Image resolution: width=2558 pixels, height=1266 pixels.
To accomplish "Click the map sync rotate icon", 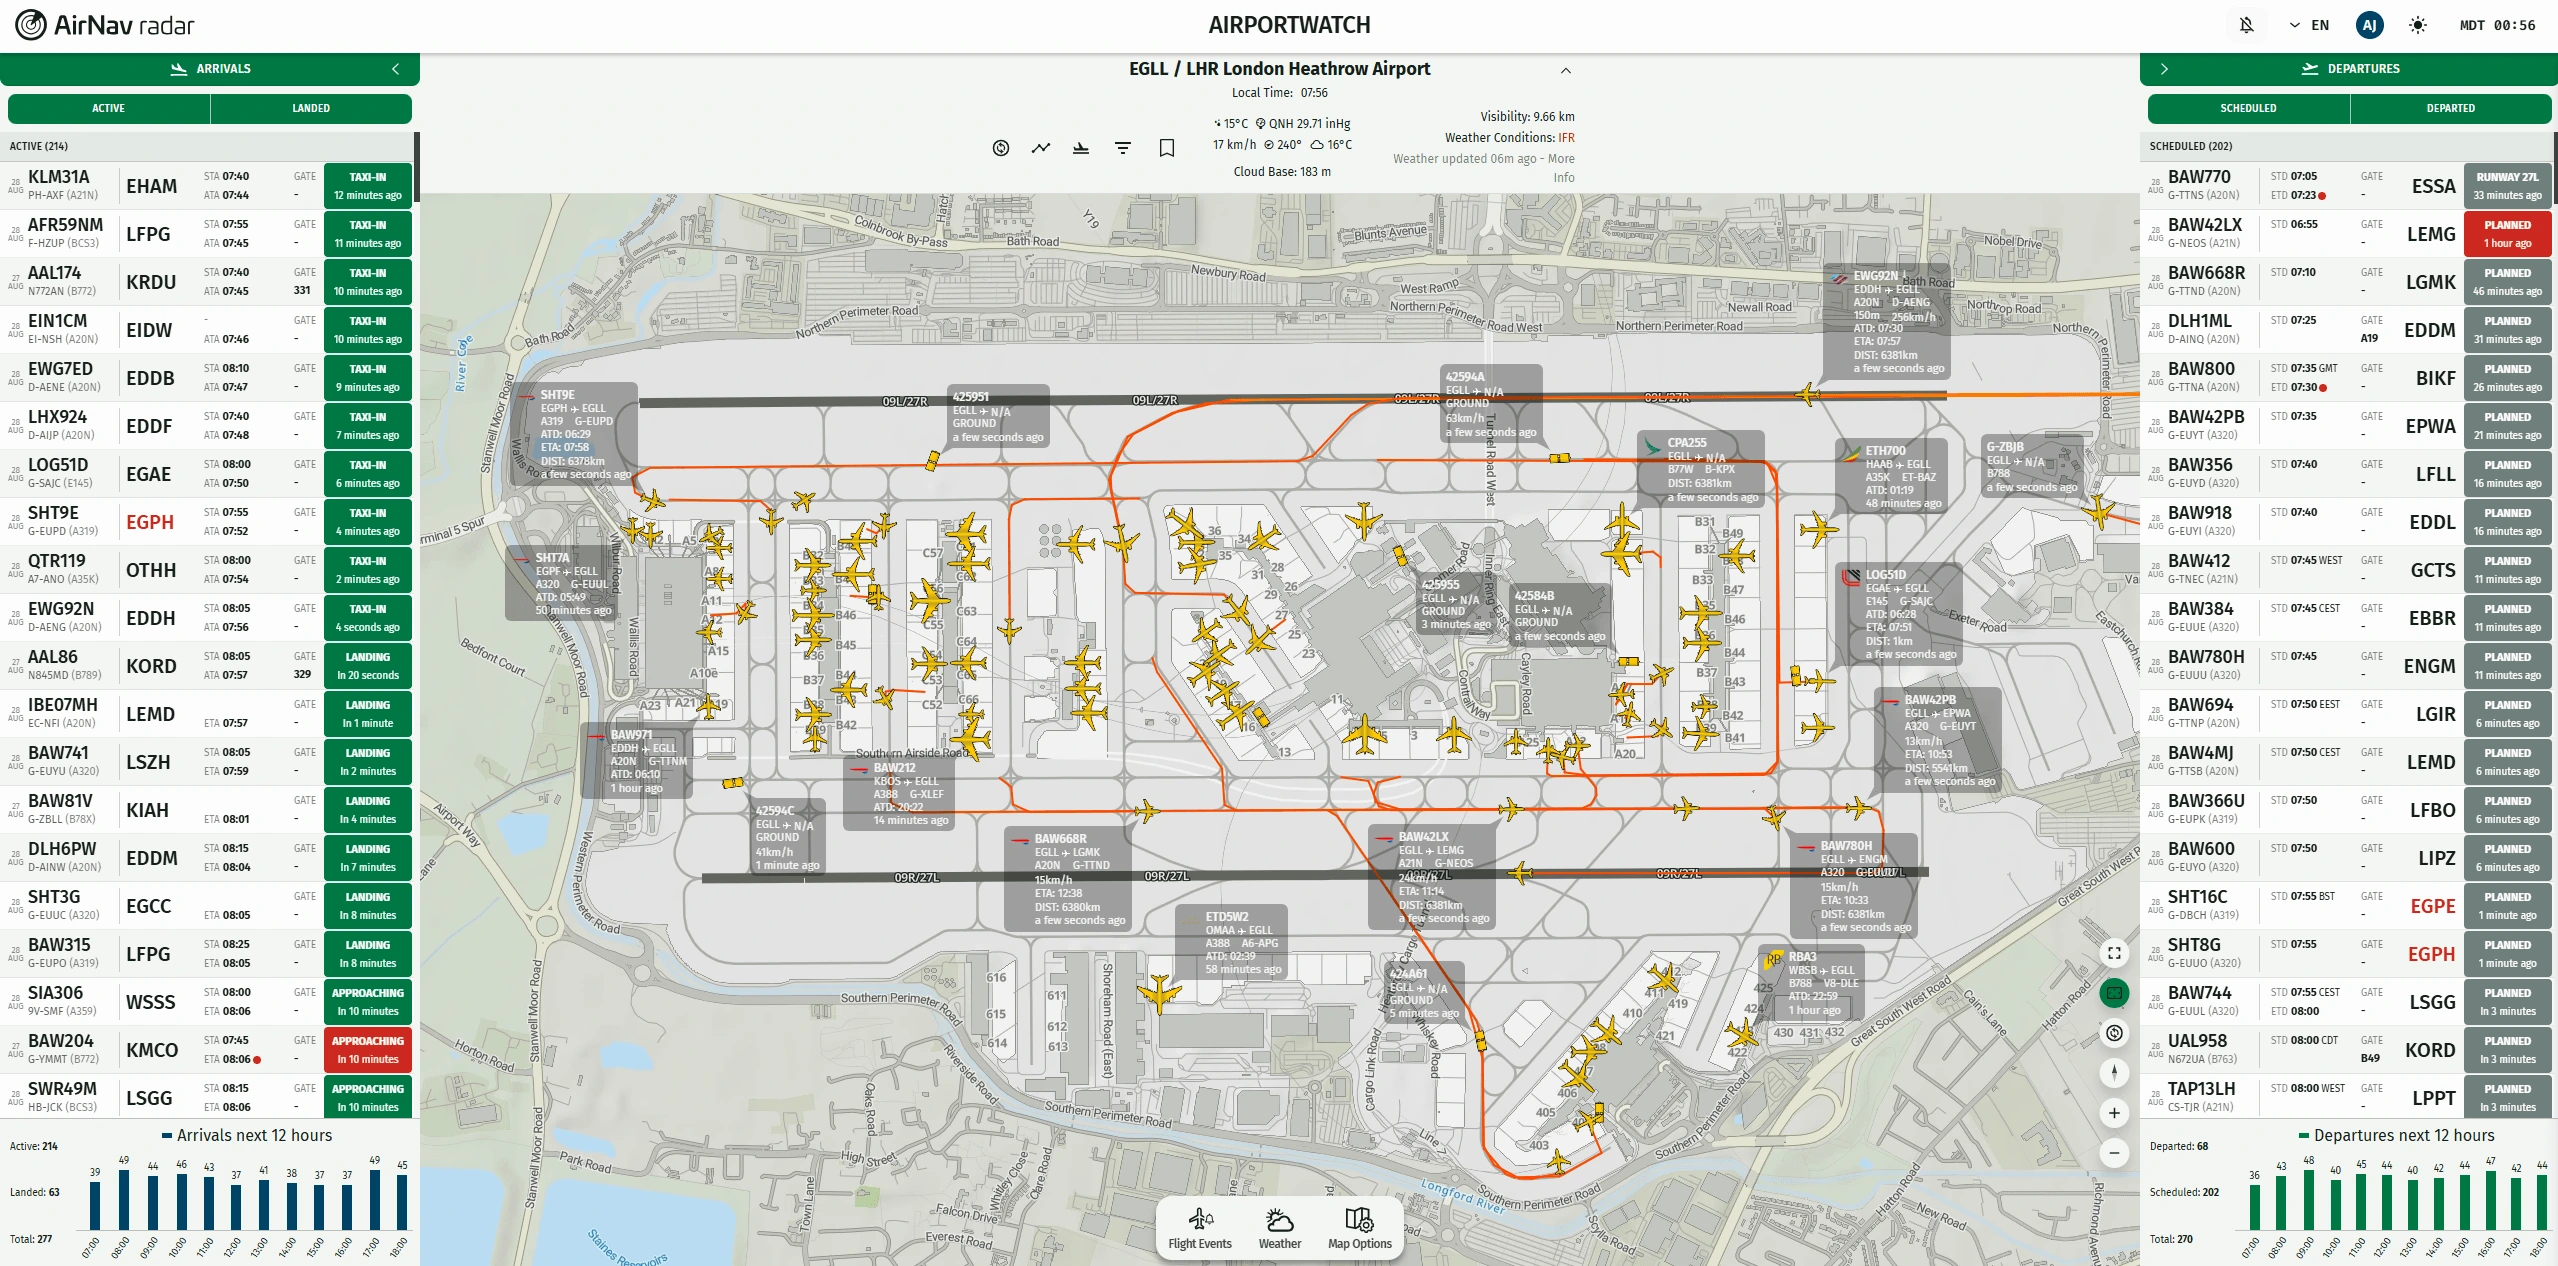I will click(x=2114, y=1033).
